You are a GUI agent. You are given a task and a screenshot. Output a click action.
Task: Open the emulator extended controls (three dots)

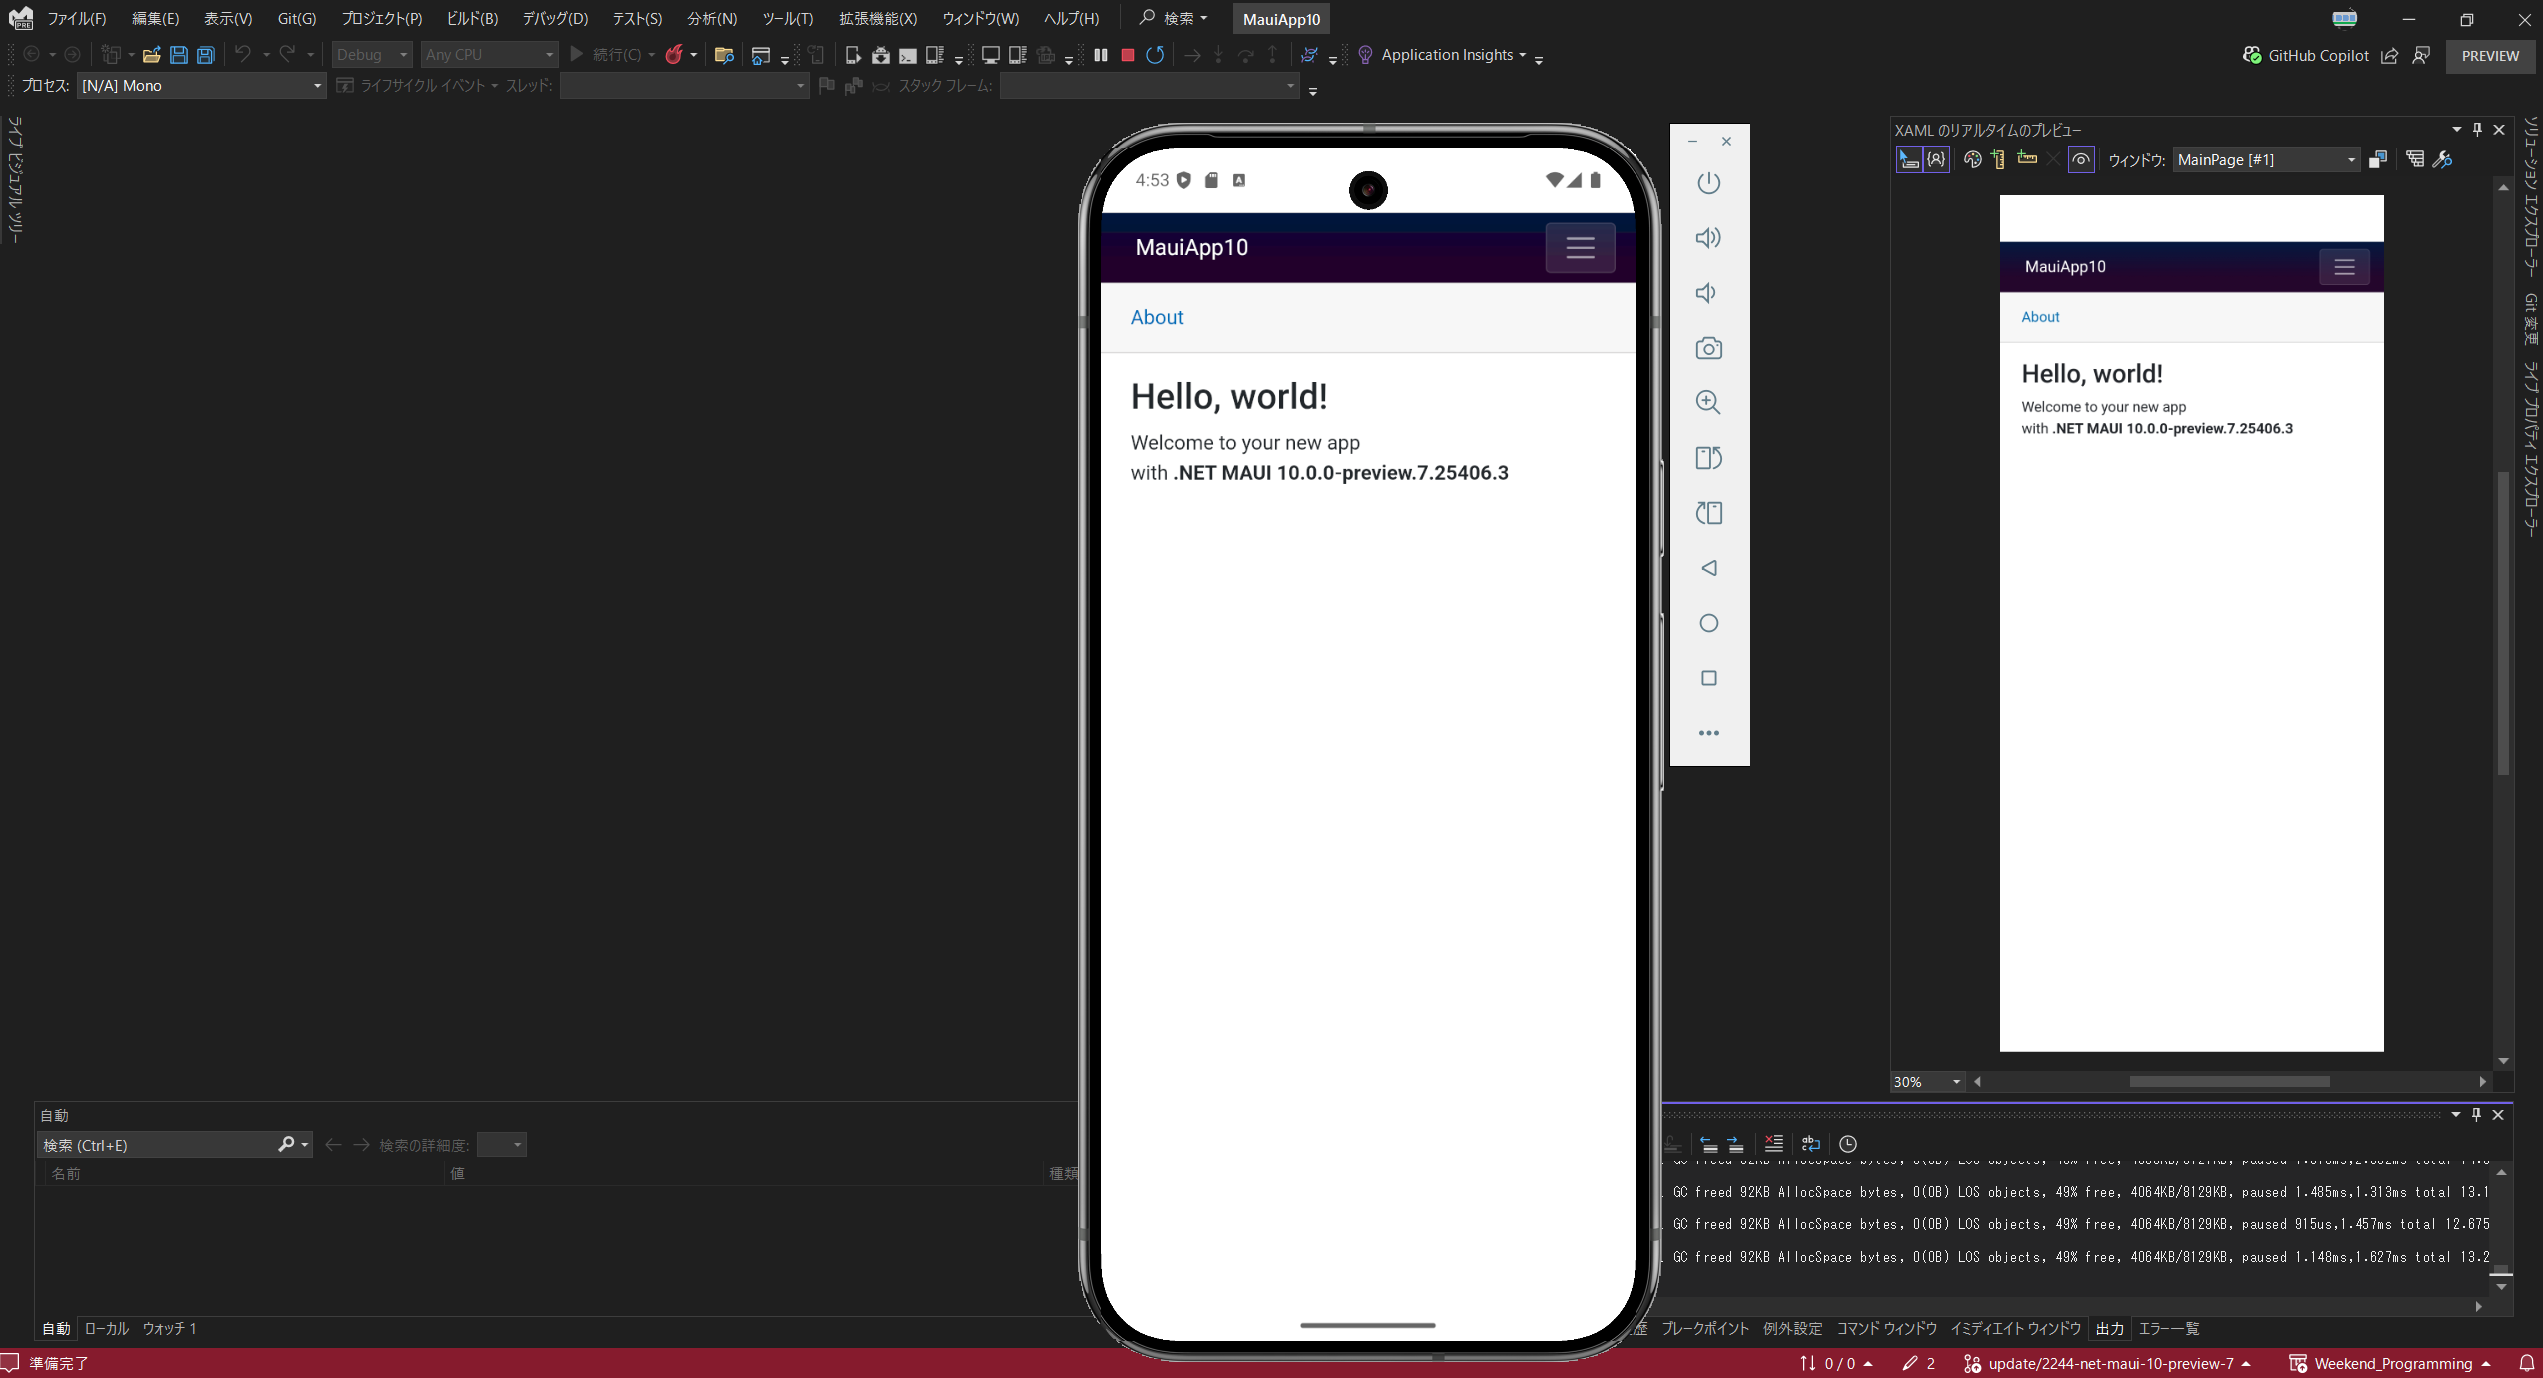(1708, 733)
